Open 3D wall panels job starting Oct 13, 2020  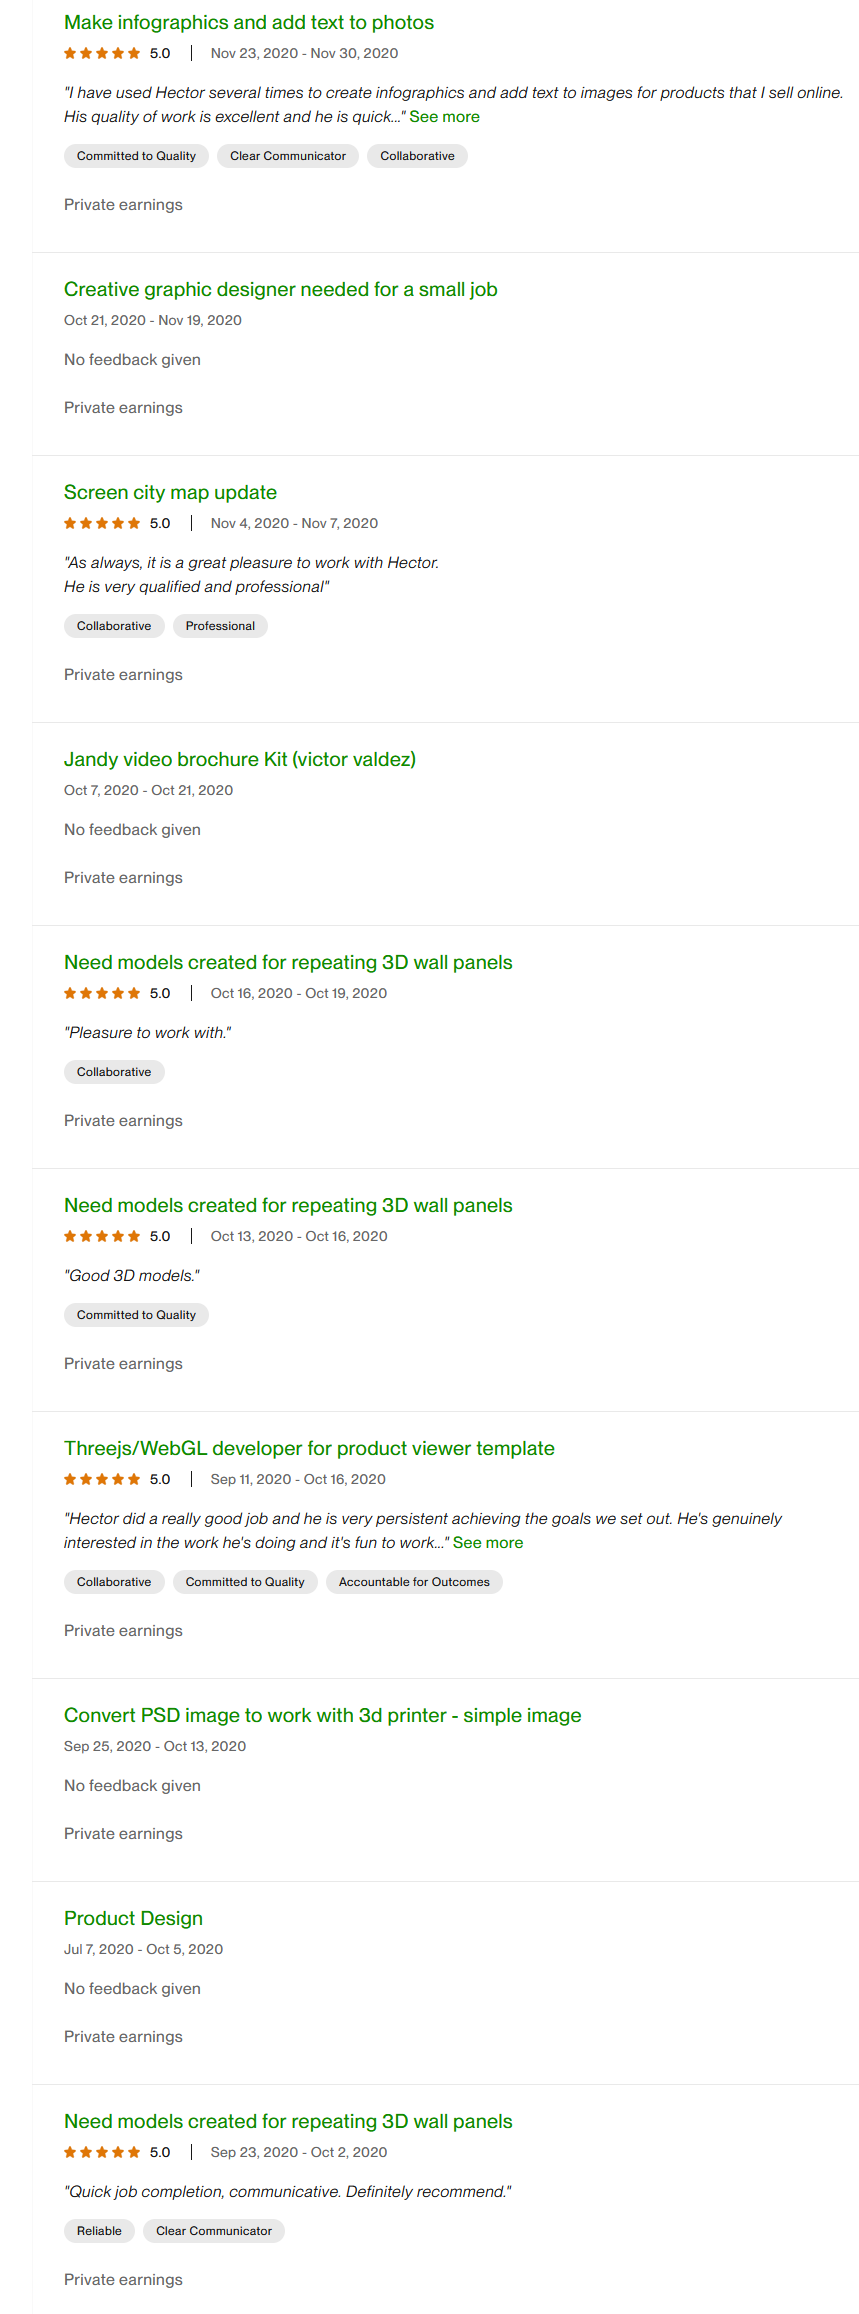pyautogui.click(x=288, y=1205)
